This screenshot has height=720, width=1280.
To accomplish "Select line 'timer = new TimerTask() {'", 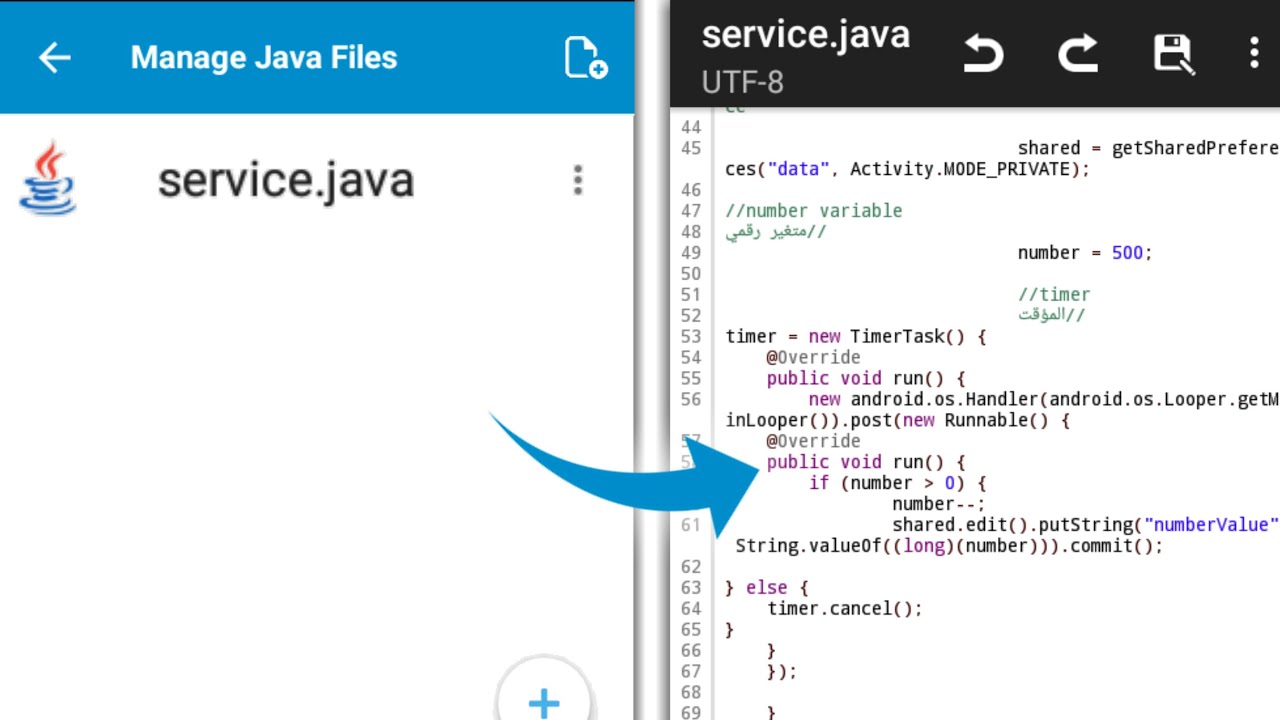I will tap(856, 337).
